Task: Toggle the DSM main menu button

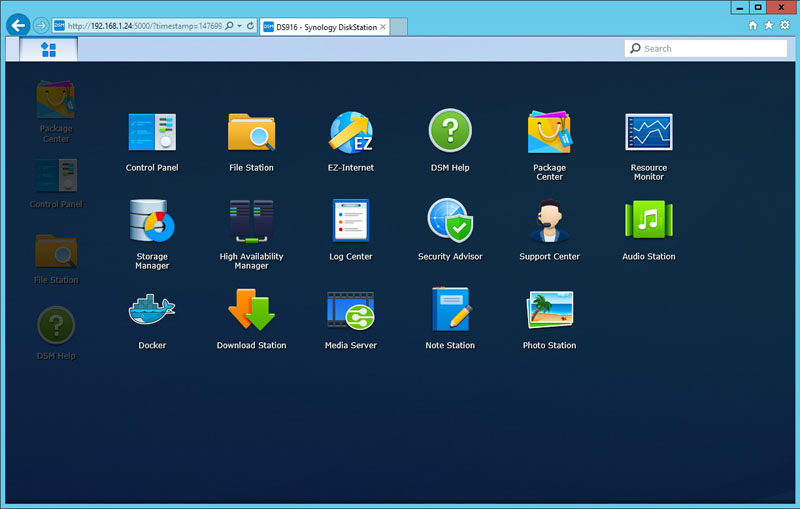Action: (x=48, y=49)
